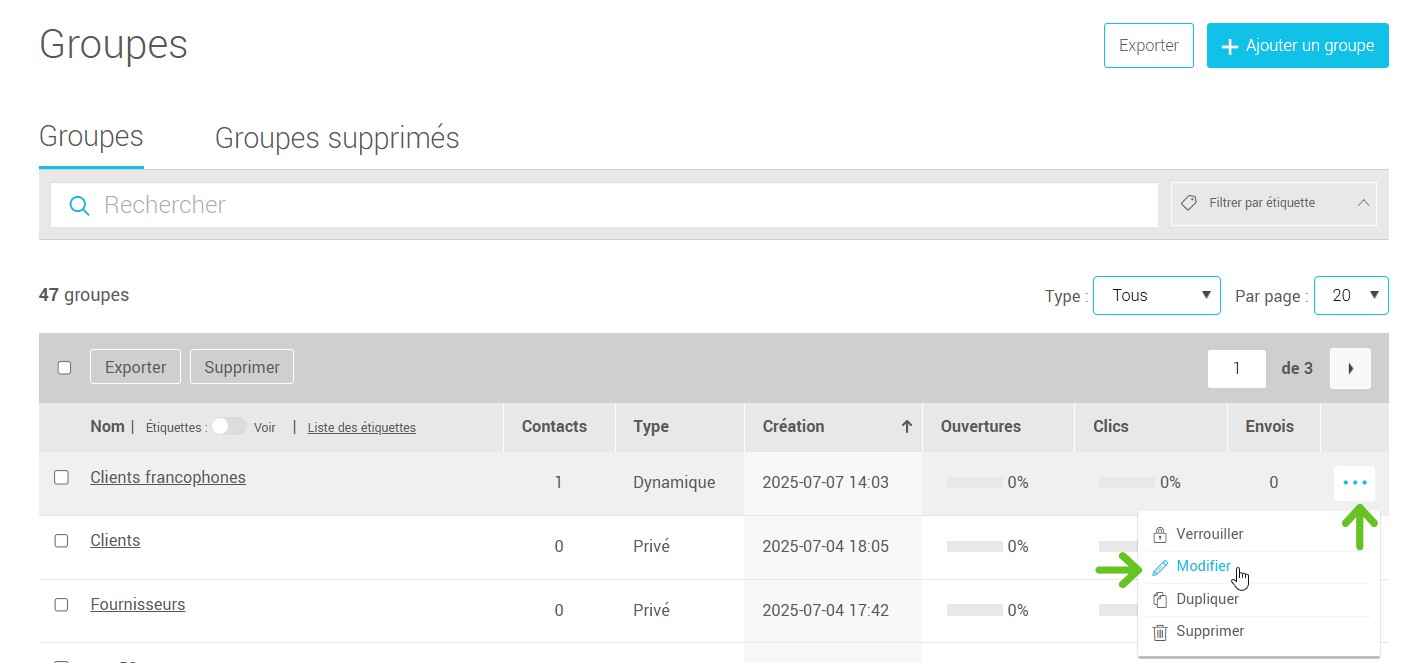
Task: Click the padlock icon beside Verrouiller
Action: tap(1160, 535)
